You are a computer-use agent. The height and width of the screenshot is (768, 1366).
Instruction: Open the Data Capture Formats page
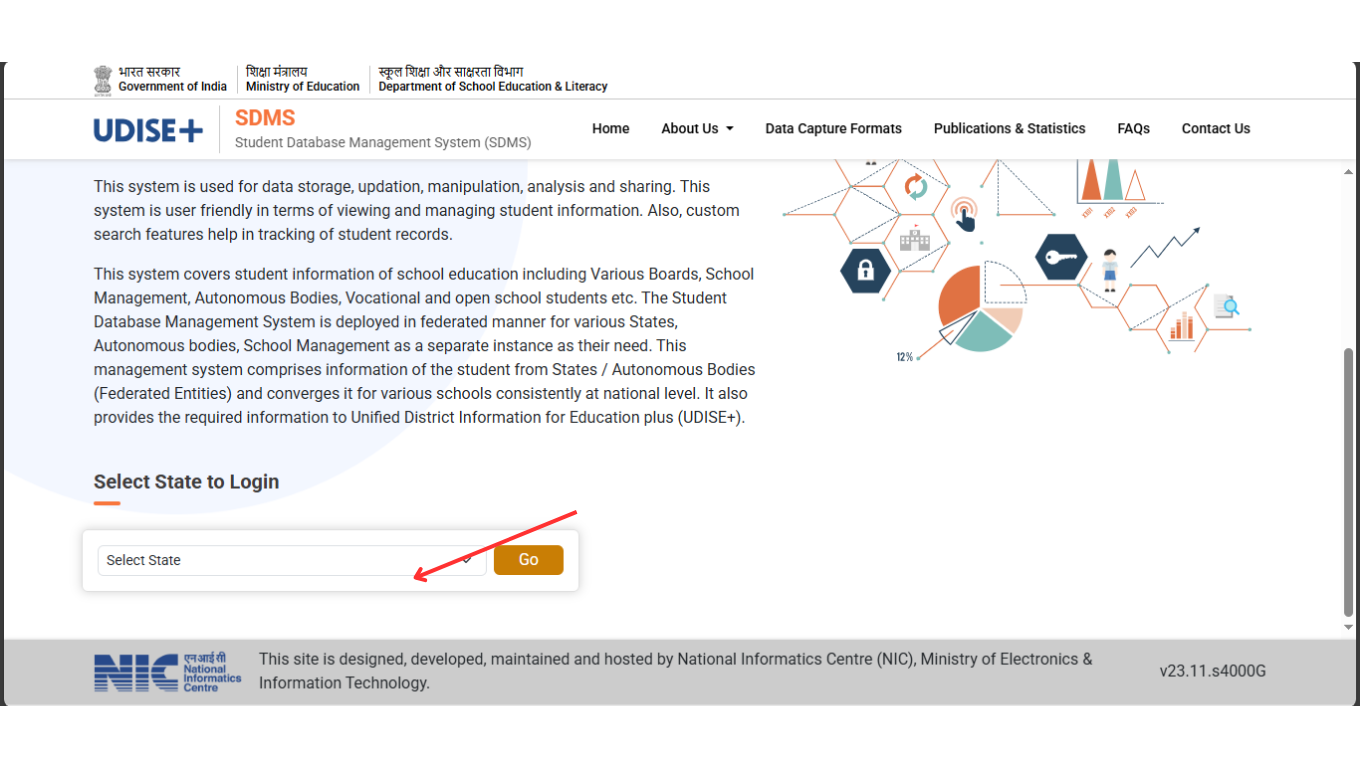point(833,128)
